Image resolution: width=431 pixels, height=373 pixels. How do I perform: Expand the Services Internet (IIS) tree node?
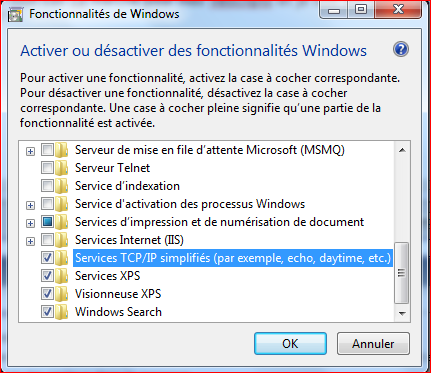(x=30, y=241)
